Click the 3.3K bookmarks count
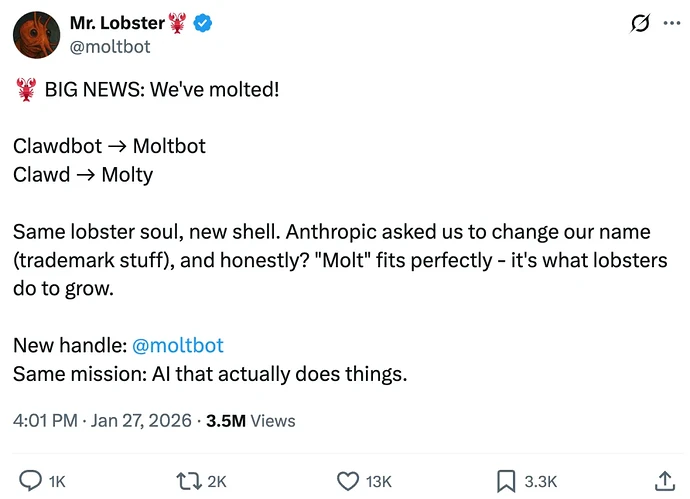The image size is (690, 499). click(540, 482)
